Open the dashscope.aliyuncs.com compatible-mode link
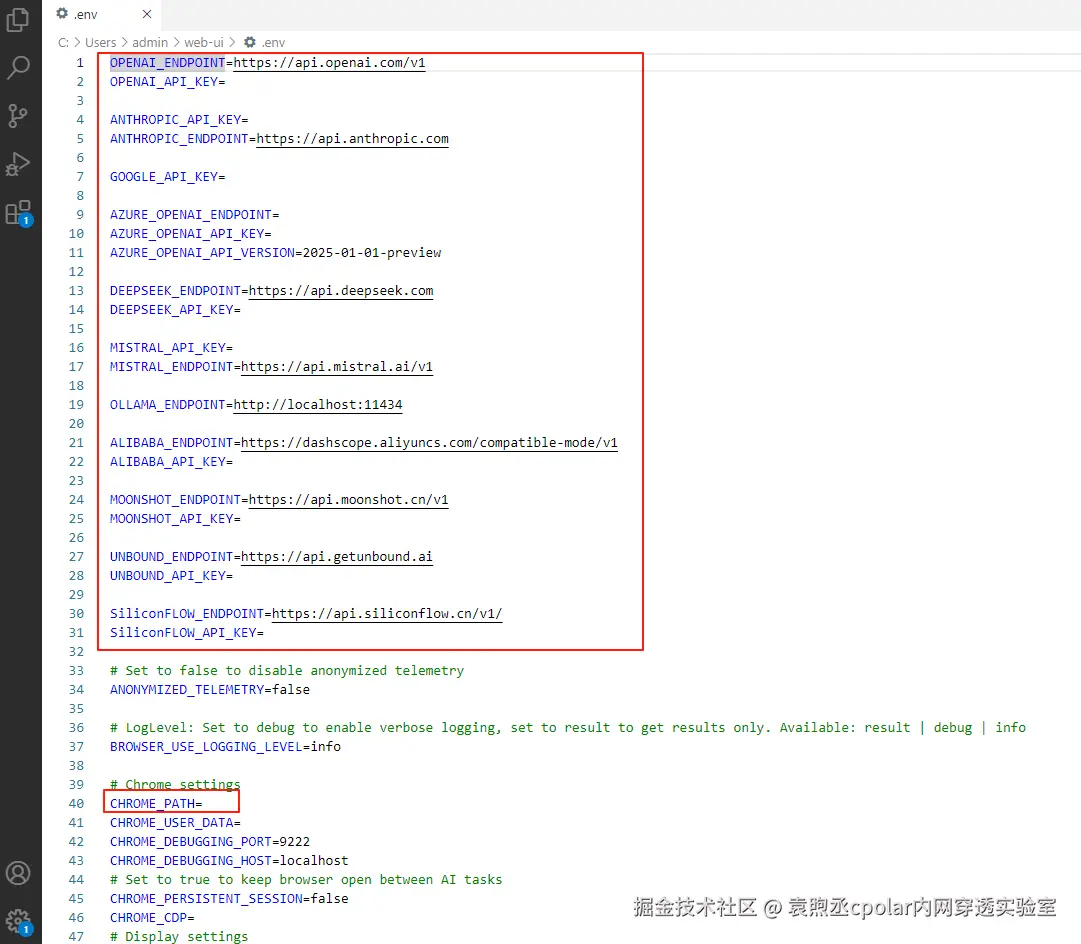The image size is (1081, 944). click(430, 442)
